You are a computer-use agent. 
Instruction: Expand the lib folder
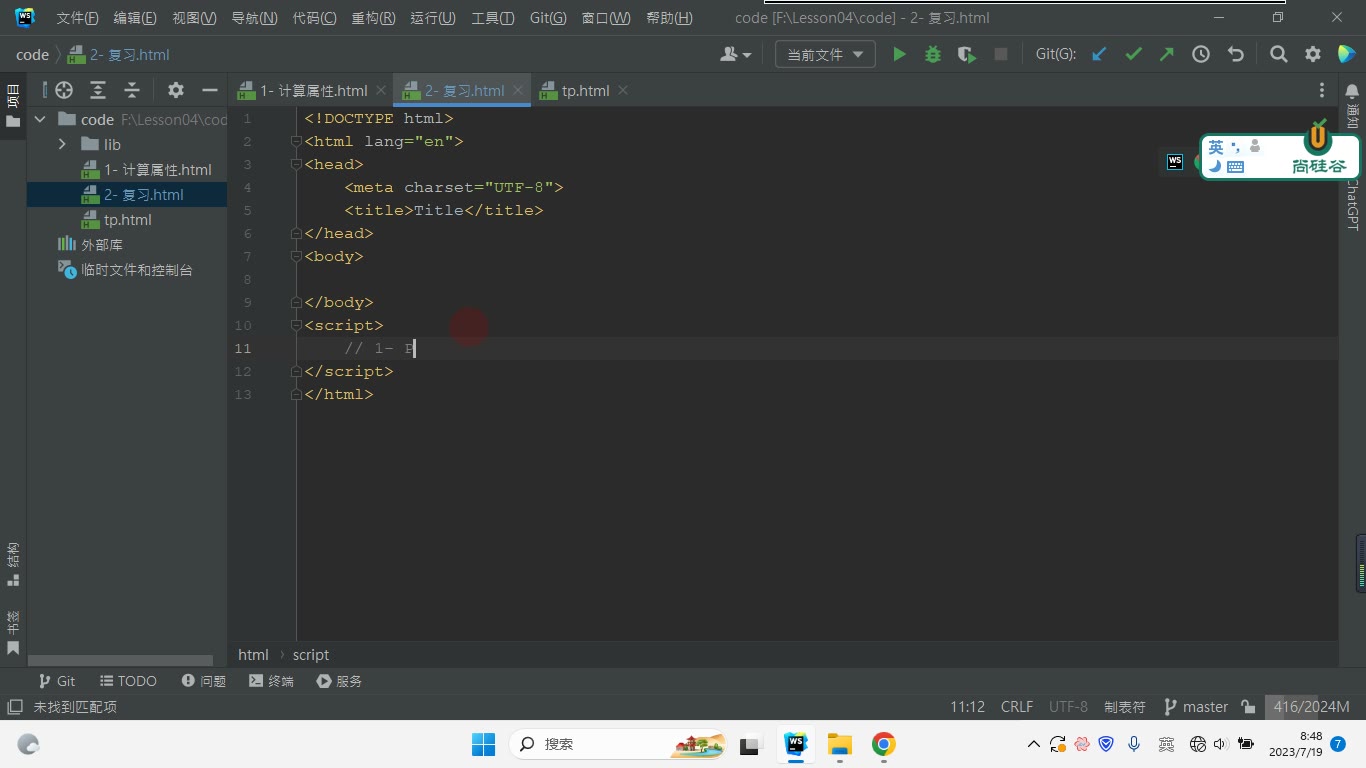click(62, 144)
